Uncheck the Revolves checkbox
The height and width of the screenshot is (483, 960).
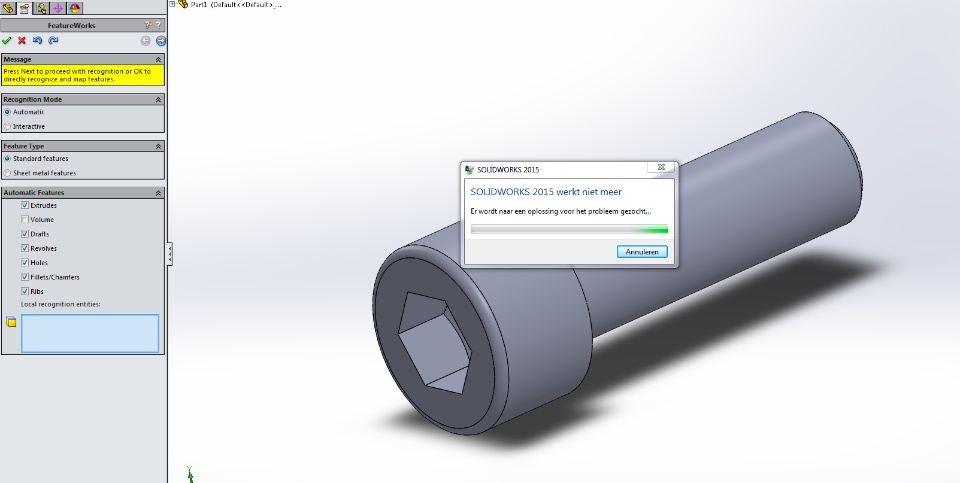(x=25, y=248)
